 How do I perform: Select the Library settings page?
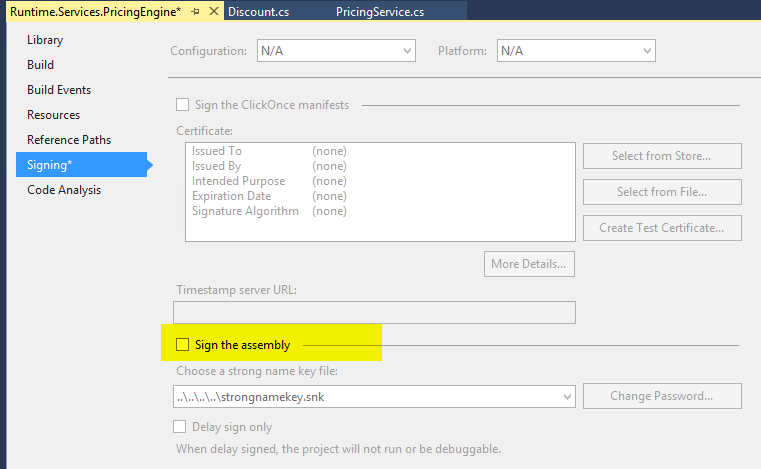coord(45,40)
